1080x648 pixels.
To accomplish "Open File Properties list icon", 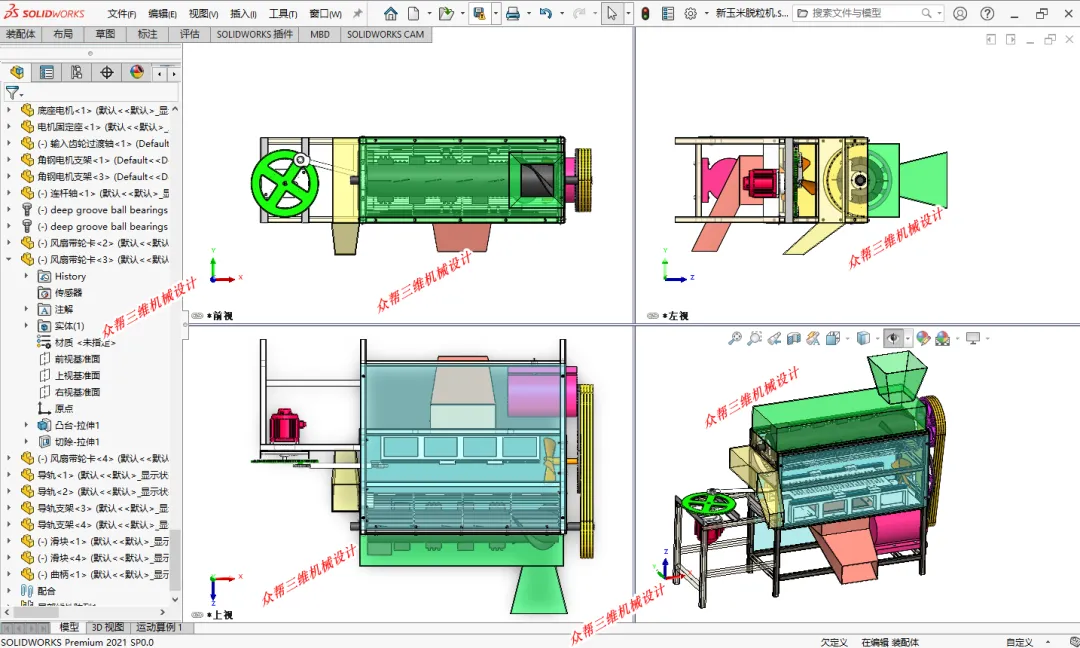I will (x=667, y=13).
